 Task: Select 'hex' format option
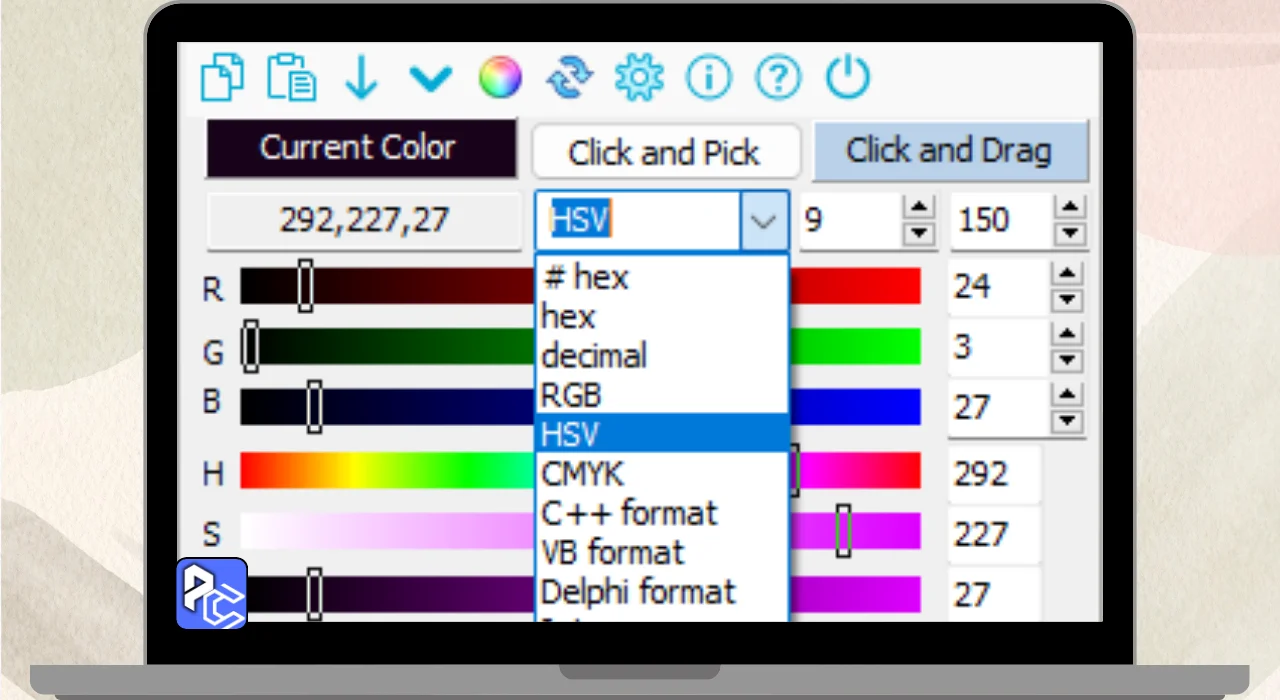tap(662, 317)
